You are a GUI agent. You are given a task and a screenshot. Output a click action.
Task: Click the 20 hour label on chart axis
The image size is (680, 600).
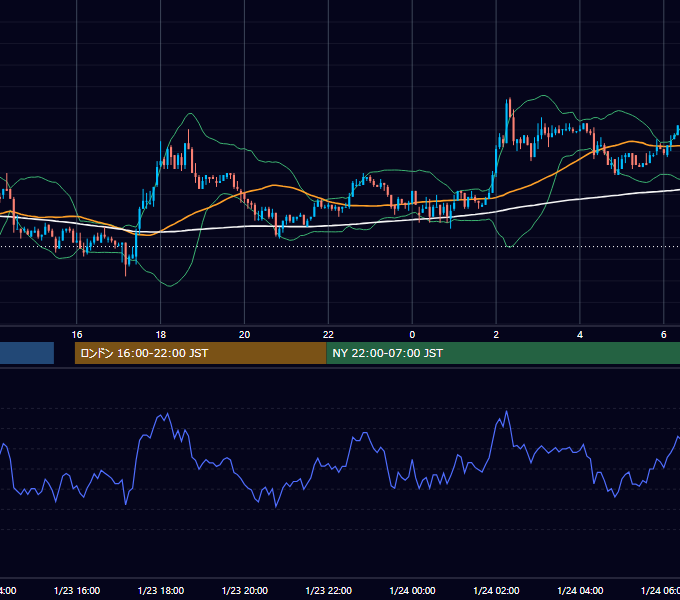tap(245, 335)
